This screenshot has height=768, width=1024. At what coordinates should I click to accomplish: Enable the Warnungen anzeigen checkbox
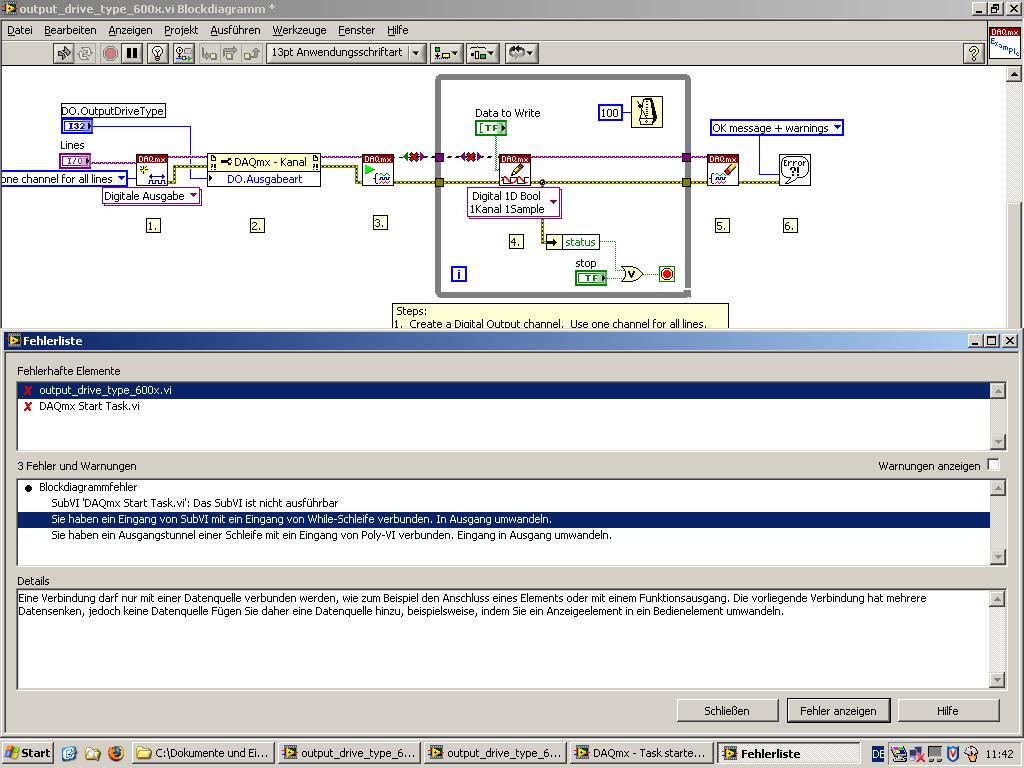pyautogui.click(x=993, y=465)
